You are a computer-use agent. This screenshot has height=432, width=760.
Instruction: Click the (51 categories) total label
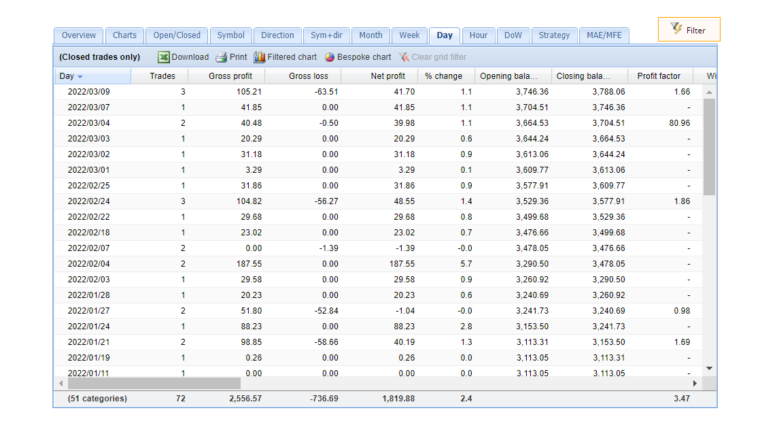(97, 399)
